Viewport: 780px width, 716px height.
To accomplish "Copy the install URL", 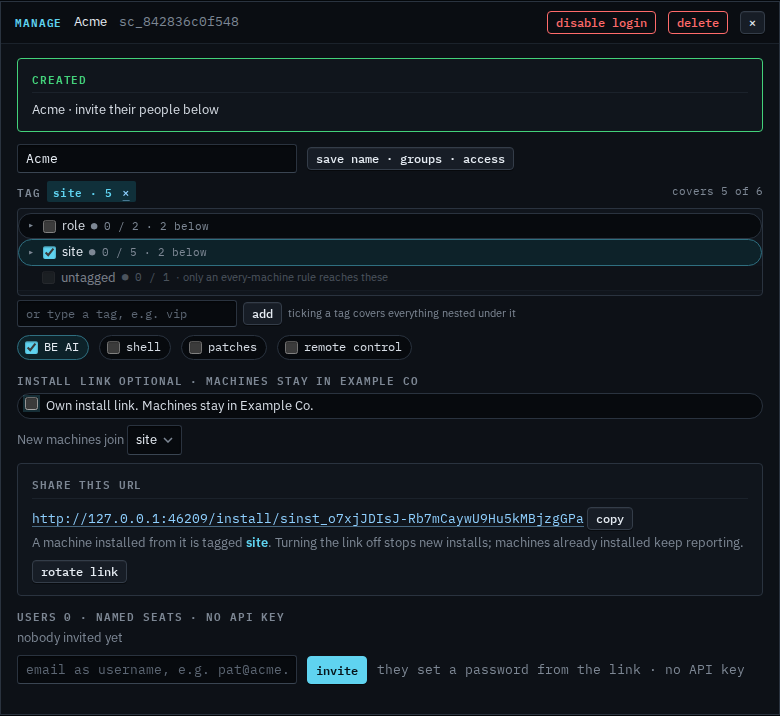I will [x=609, y=519].
